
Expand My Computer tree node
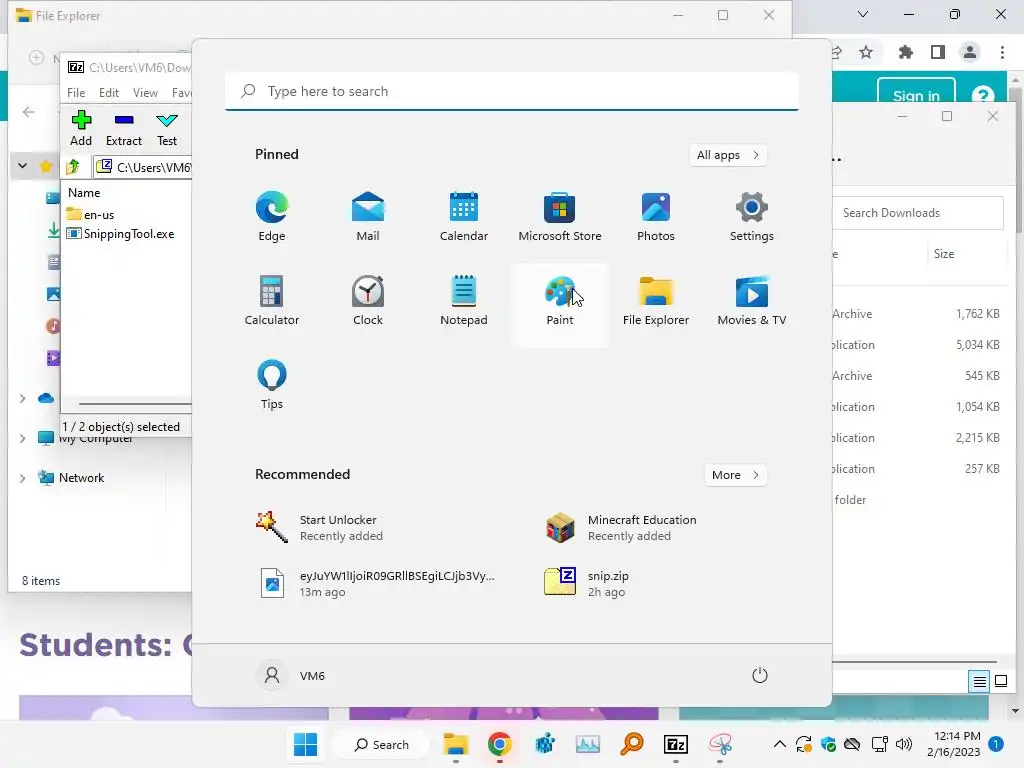(23, 438)
